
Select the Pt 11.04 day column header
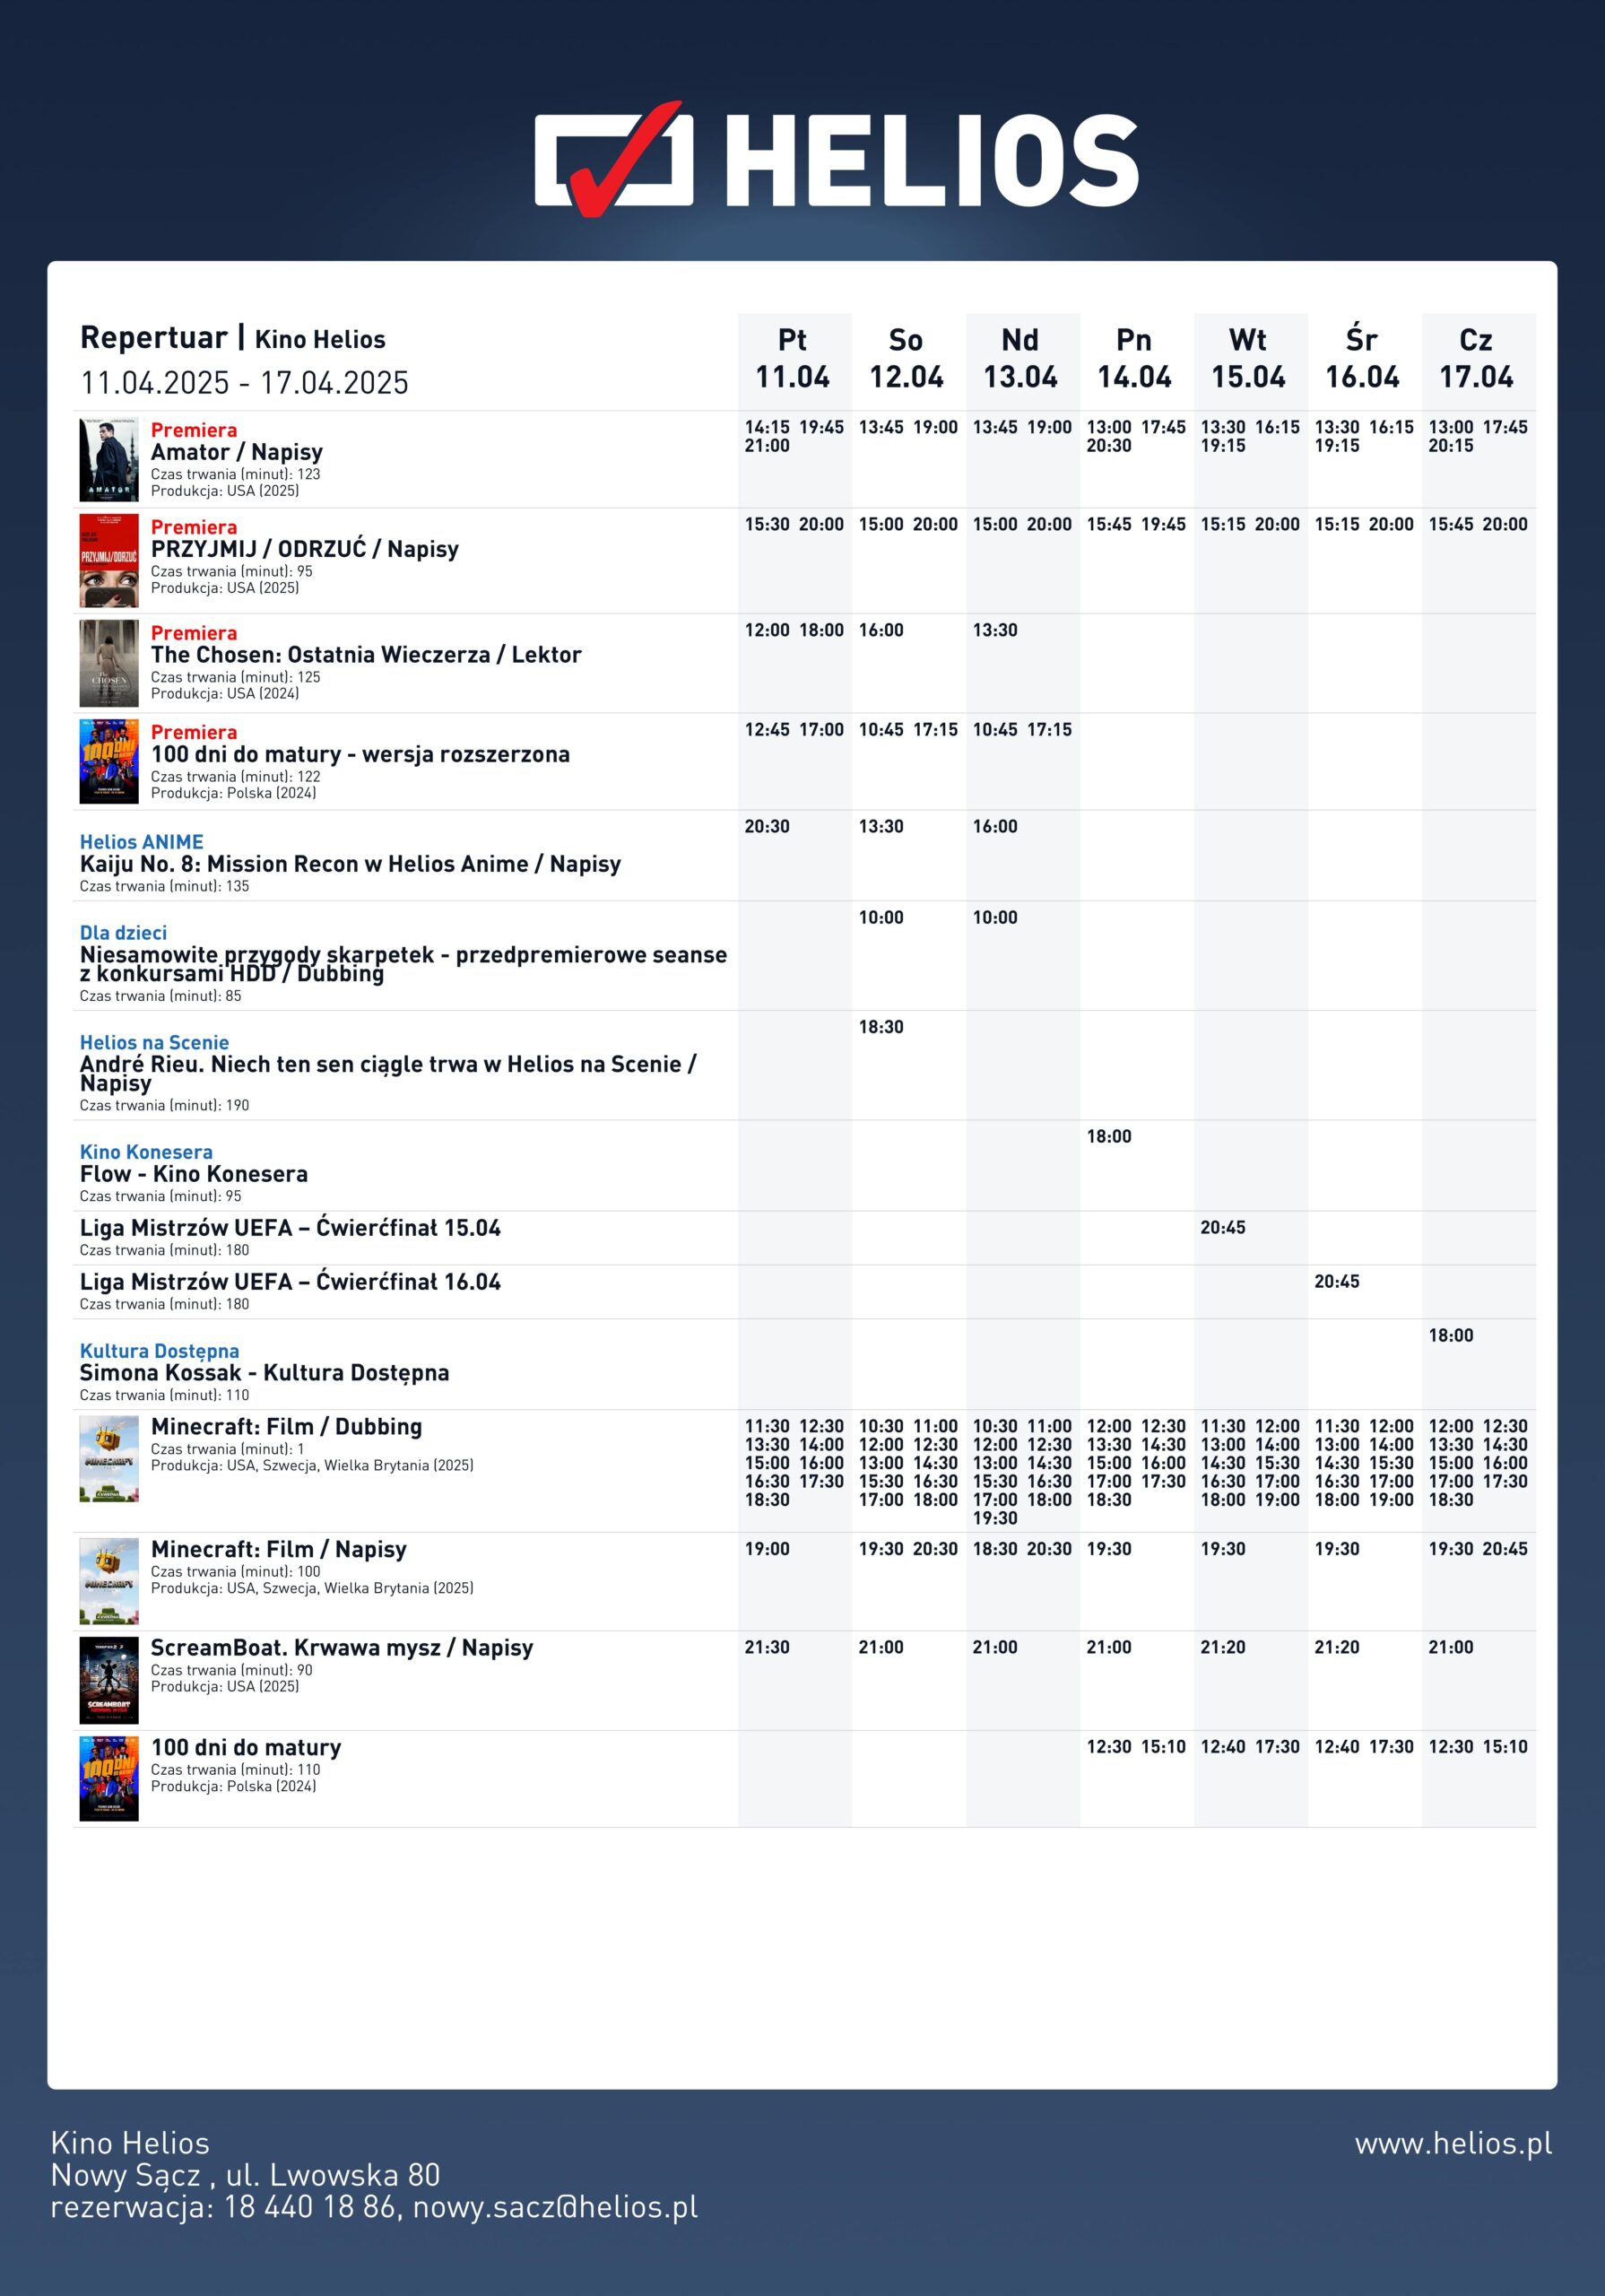pos(792,359)
